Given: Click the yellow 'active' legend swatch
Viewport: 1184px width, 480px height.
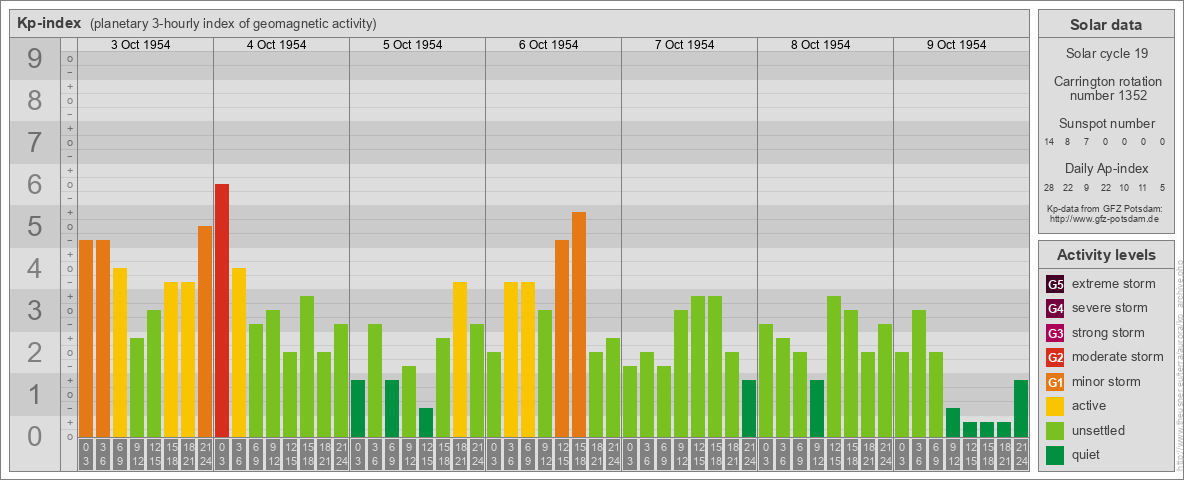Looking at the screenshot, I should pyautogui.click(x=1055, y=406).
